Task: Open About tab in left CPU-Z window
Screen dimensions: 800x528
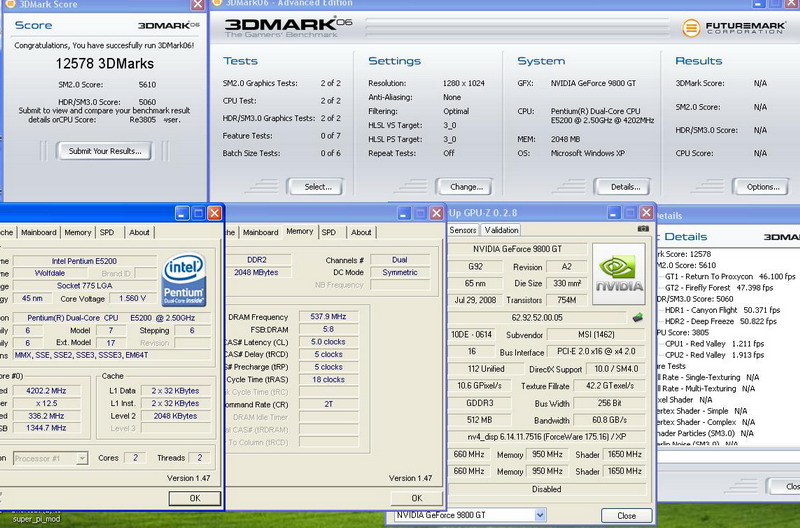Action: pyautogui.click(x=139, y=232)
